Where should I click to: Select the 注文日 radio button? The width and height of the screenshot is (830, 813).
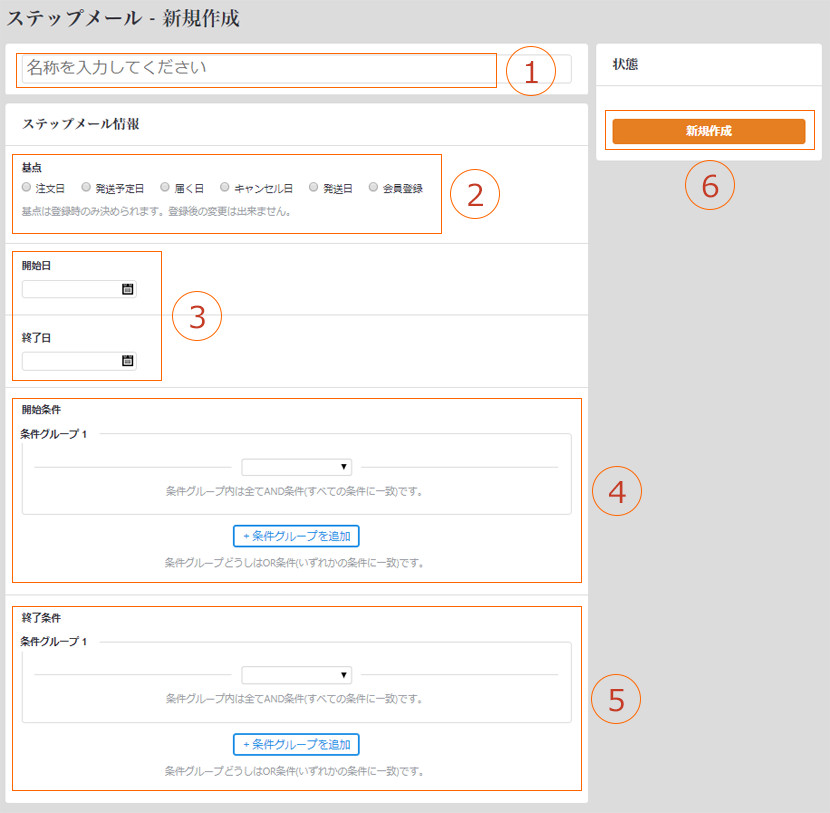27,187
